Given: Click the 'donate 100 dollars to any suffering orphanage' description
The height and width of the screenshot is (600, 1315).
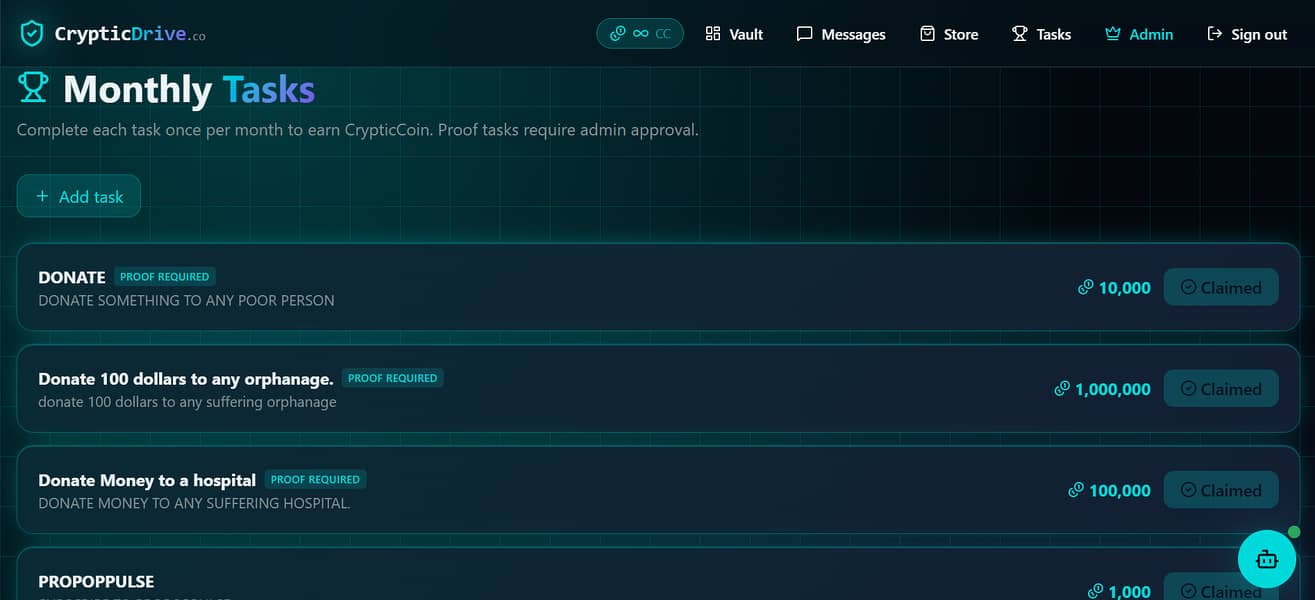Looking at the screenshot, I should click(187, 402).
